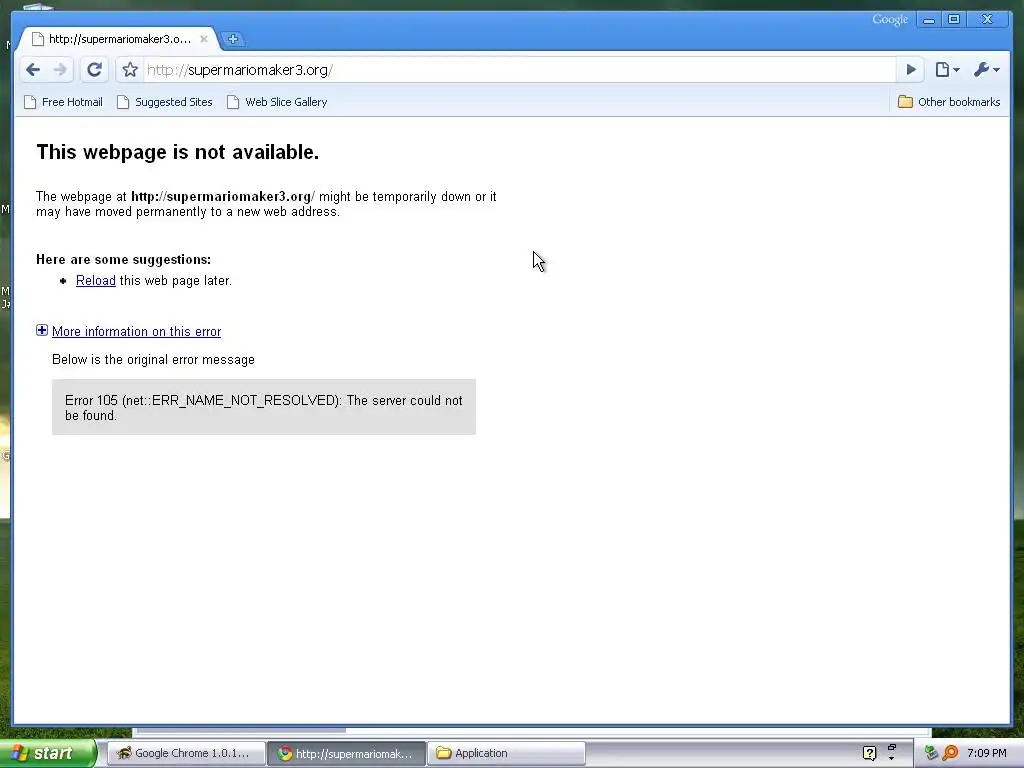Click the Error 105 message text
Screen dimensions: 1024x768
click(263, 408)
